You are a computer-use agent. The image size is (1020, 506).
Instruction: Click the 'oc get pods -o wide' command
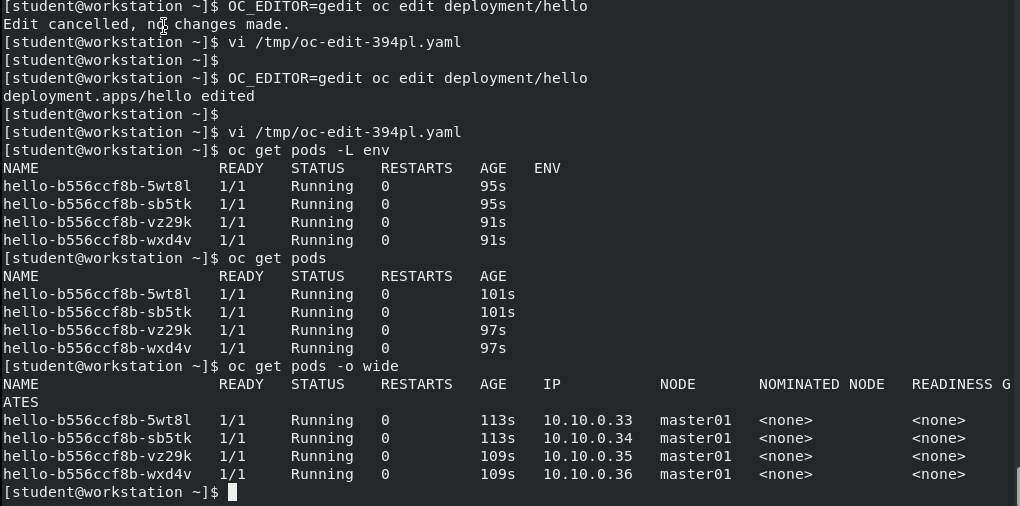[313, 366]
